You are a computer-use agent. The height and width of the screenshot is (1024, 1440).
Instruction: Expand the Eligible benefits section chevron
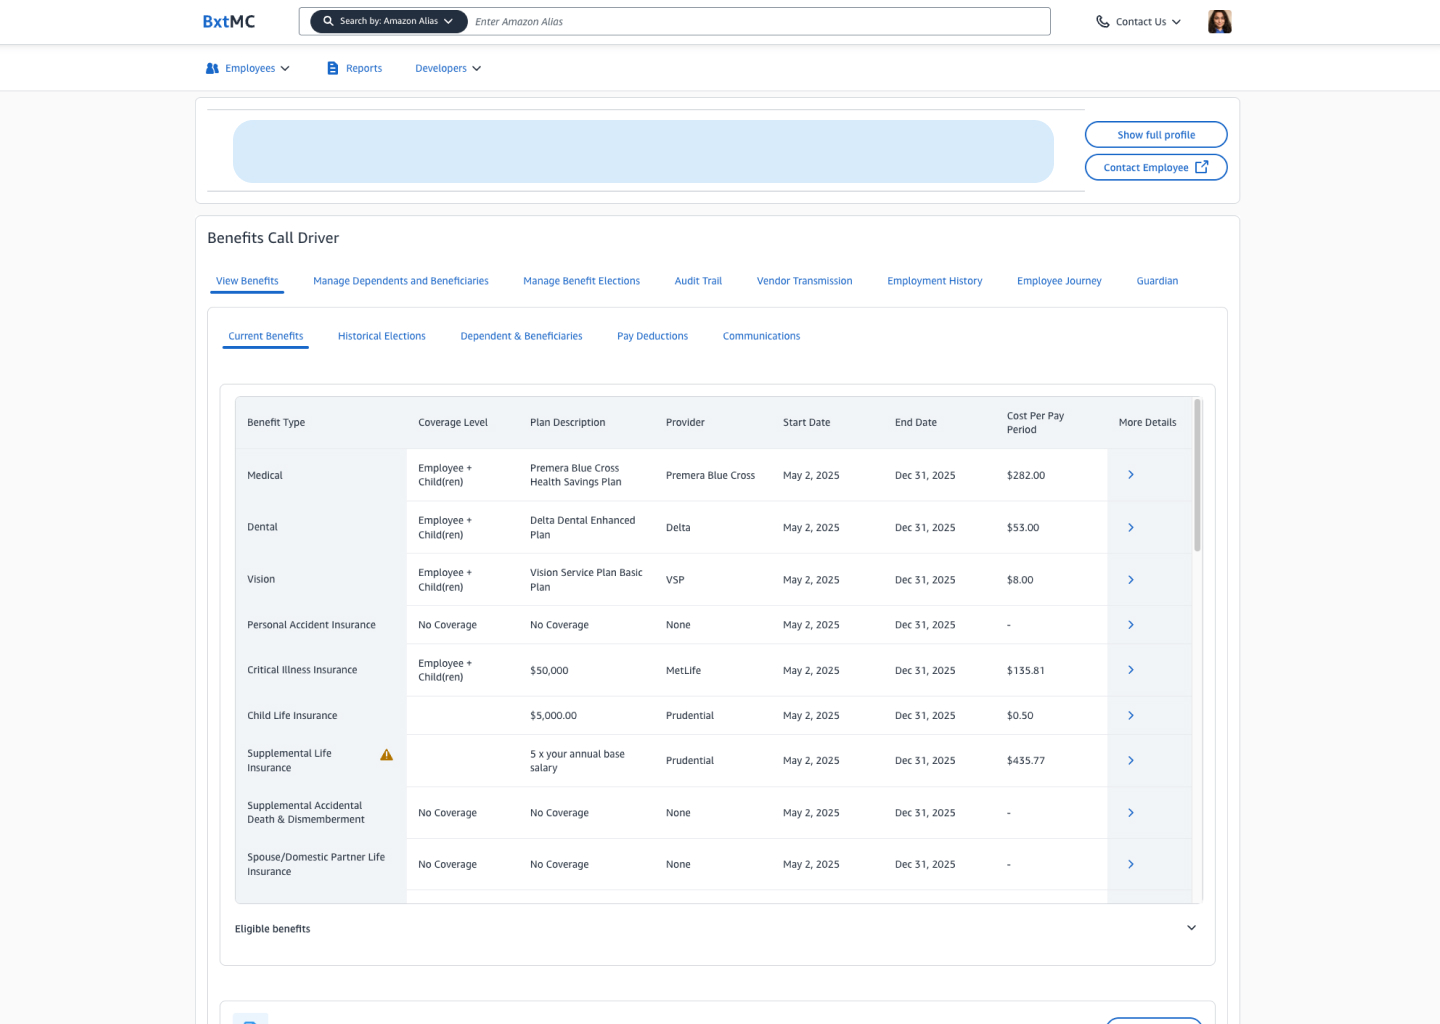coord(1191,928)
